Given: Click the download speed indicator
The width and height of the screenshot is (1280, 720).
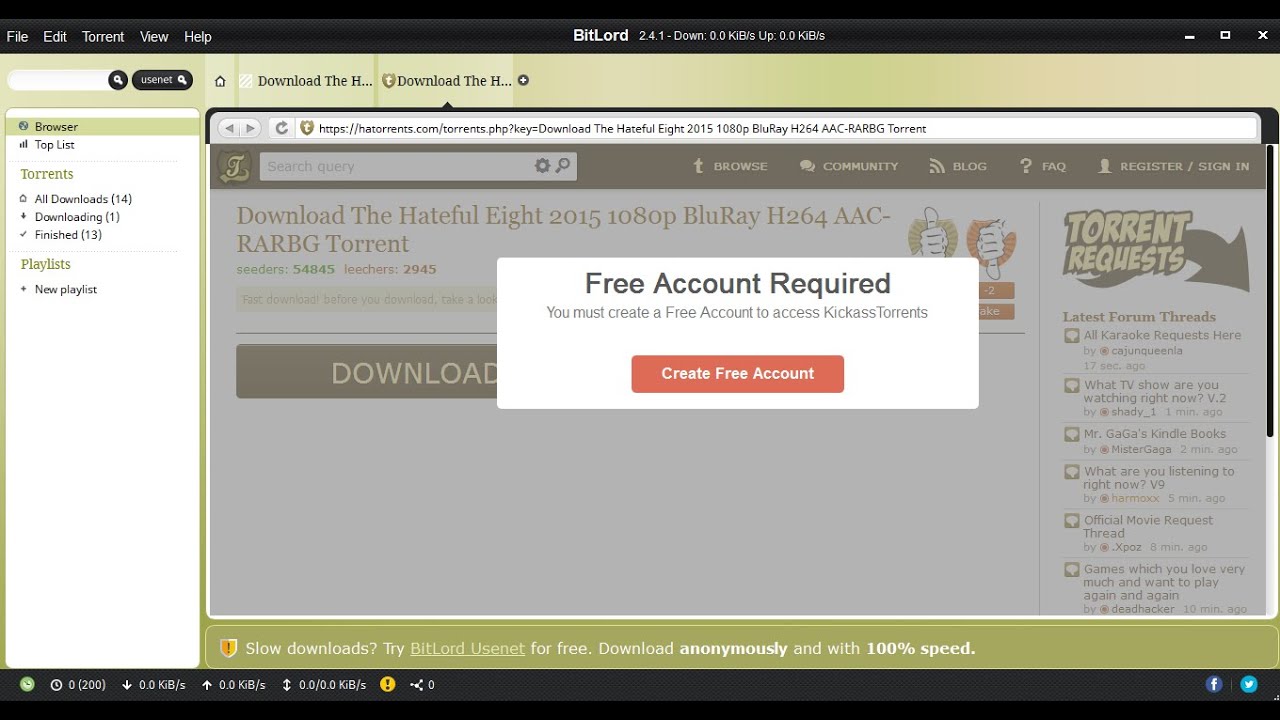Looking at the screenshot, I should tap(154, 685).
